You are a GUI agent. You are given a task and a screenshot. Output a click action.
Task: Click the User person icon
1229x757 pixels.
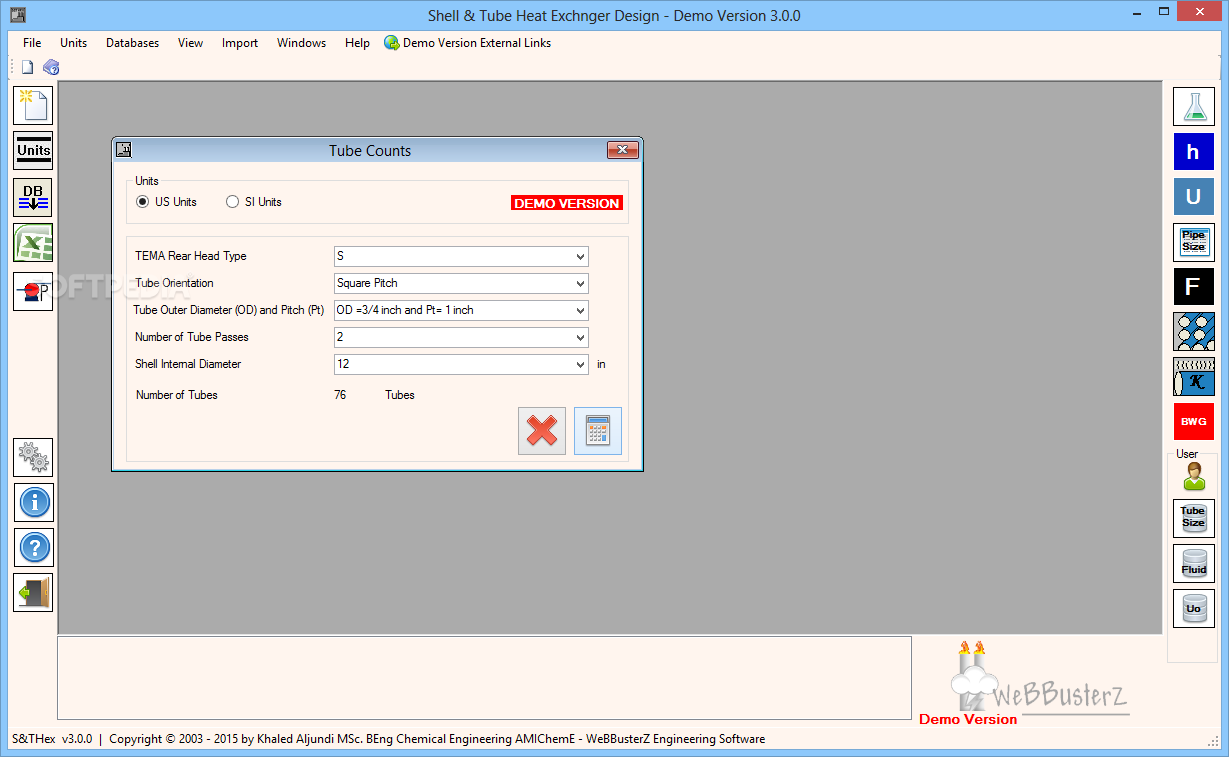1194,478
